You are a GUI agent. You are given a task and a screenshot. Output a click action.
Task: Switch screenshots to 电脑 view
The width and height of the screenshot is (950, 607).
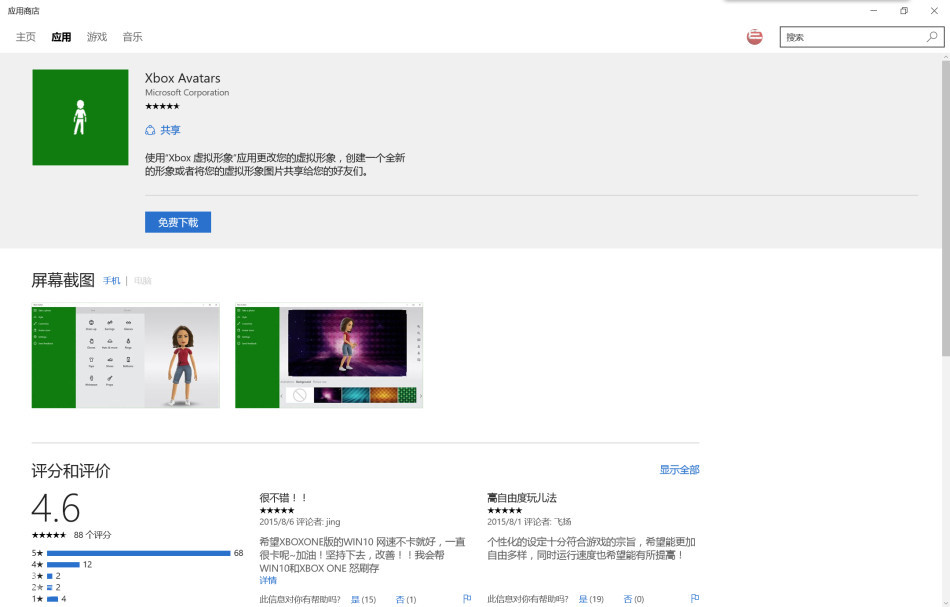click(143, 281)
